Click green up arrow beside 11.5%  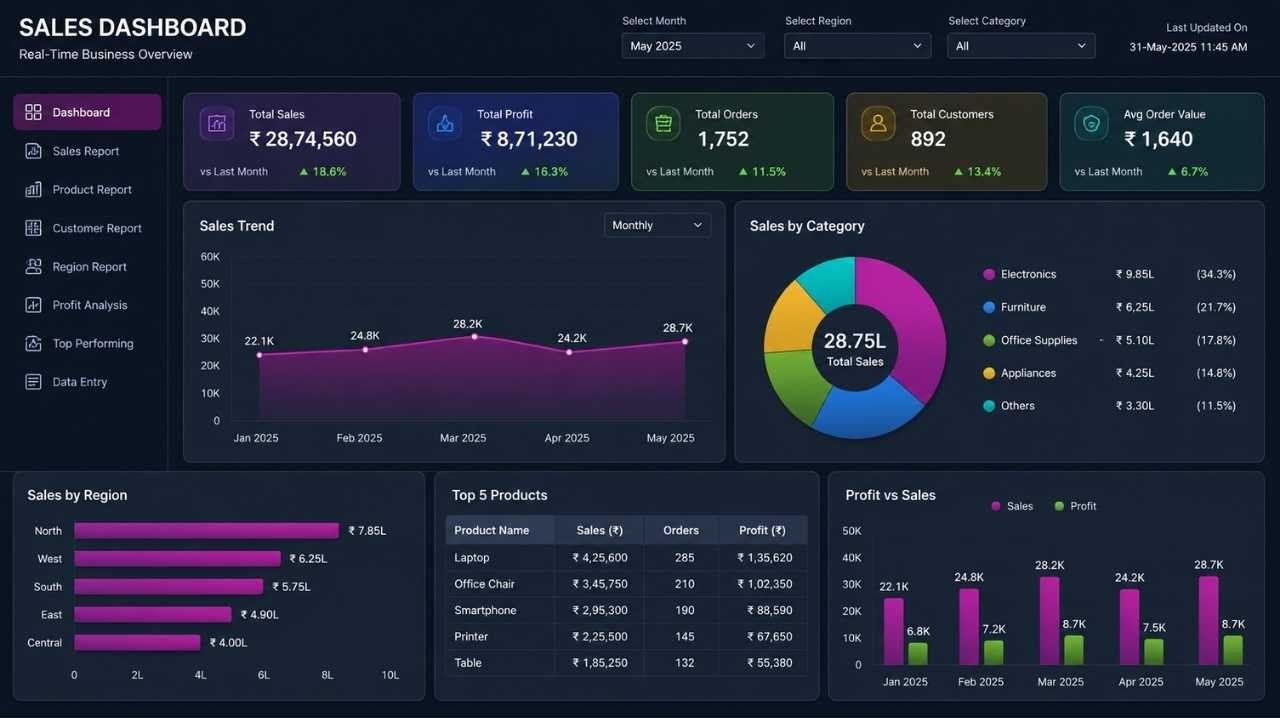point(743,172)
